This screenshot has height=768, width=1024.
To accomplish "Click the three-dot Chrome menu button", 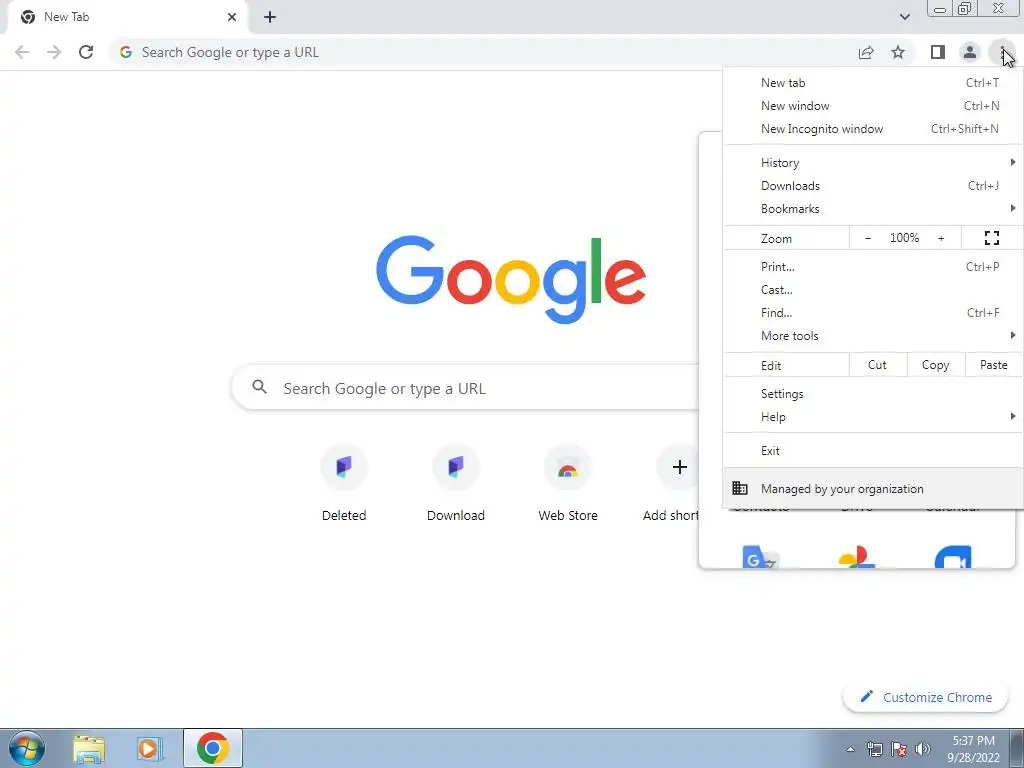I will pos(1002,52).
